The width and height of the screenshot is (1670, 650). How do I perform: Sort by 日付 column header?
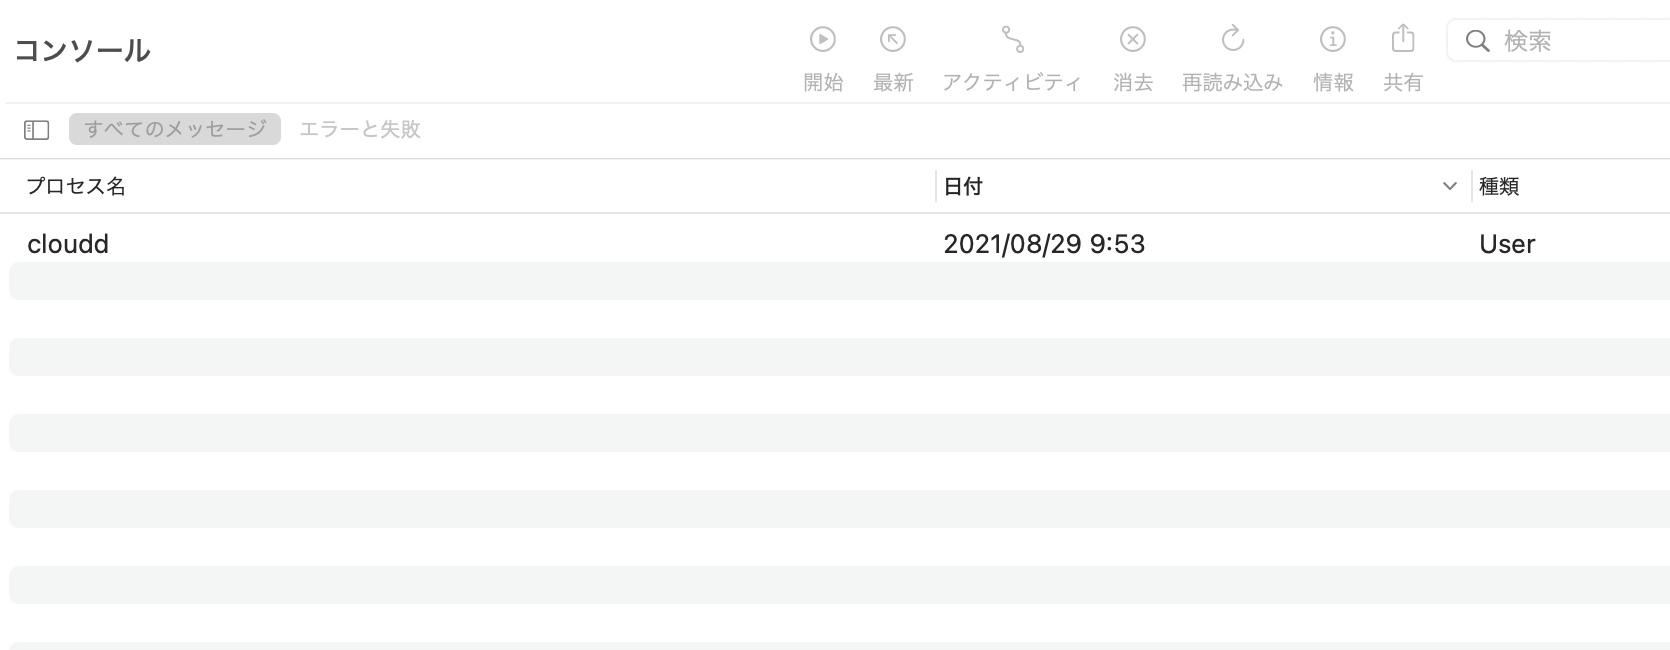[x=964, y=187]
